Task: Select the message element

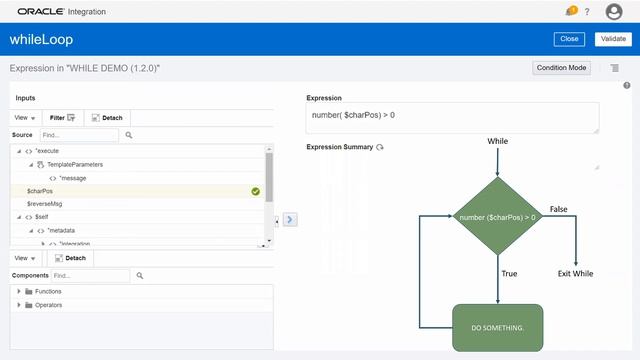Action: coord(73,178)
